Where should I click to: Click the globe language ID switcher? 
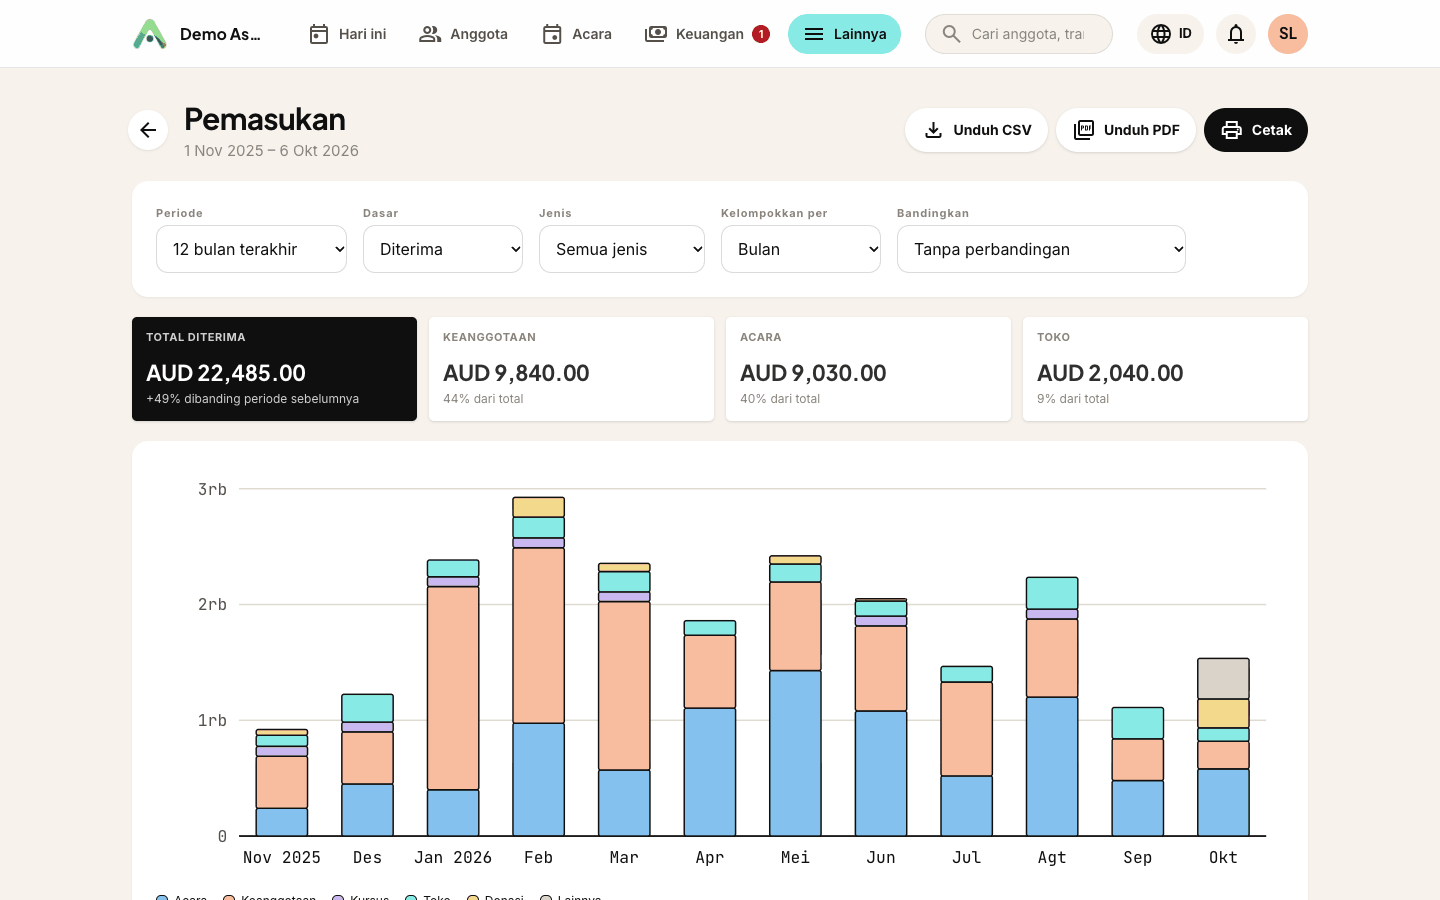click(1170, 34)
